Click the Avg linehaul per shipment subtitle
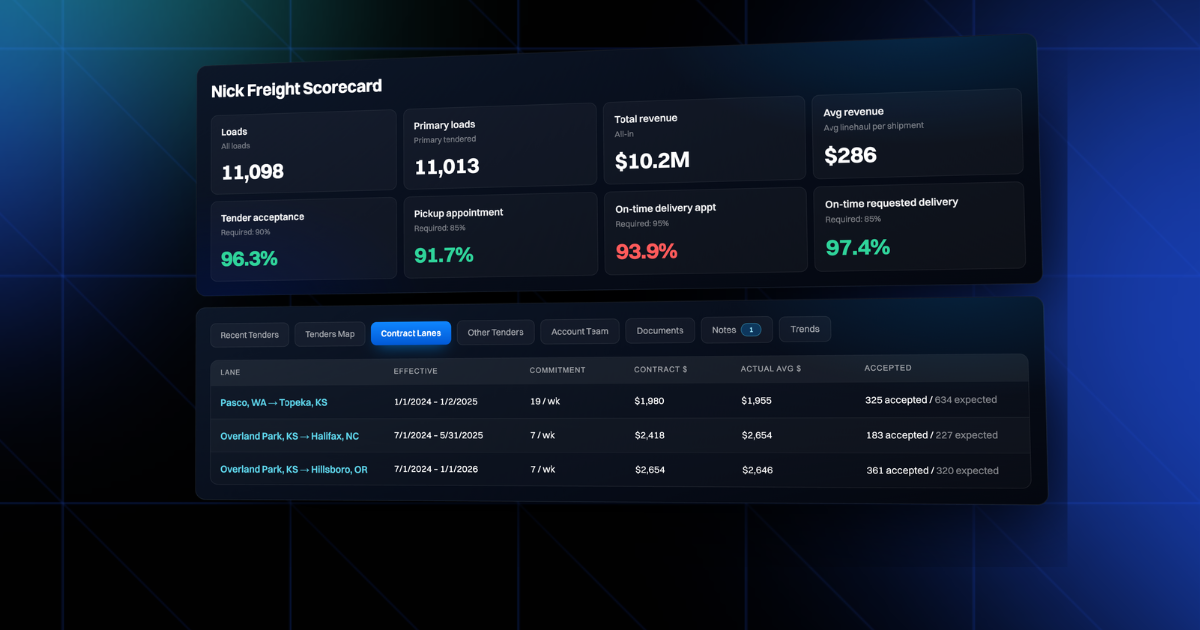Image resolution: width=1200 pixels, height=630 pixels. click(874, 126)
